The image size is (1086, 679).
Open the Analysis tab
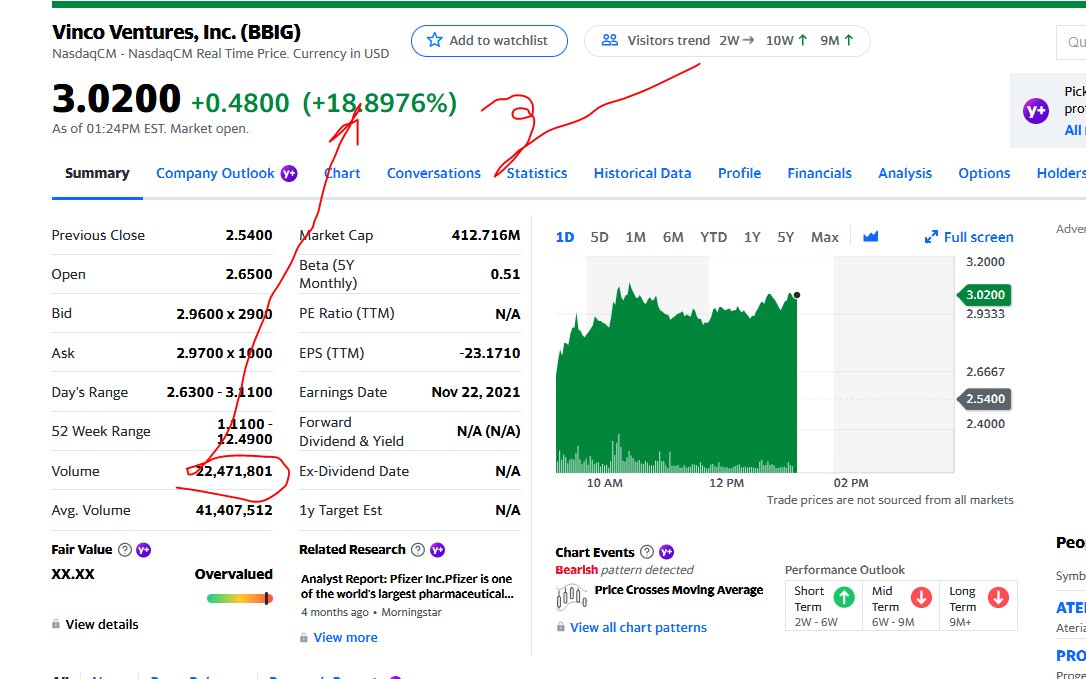pos(905,173)
